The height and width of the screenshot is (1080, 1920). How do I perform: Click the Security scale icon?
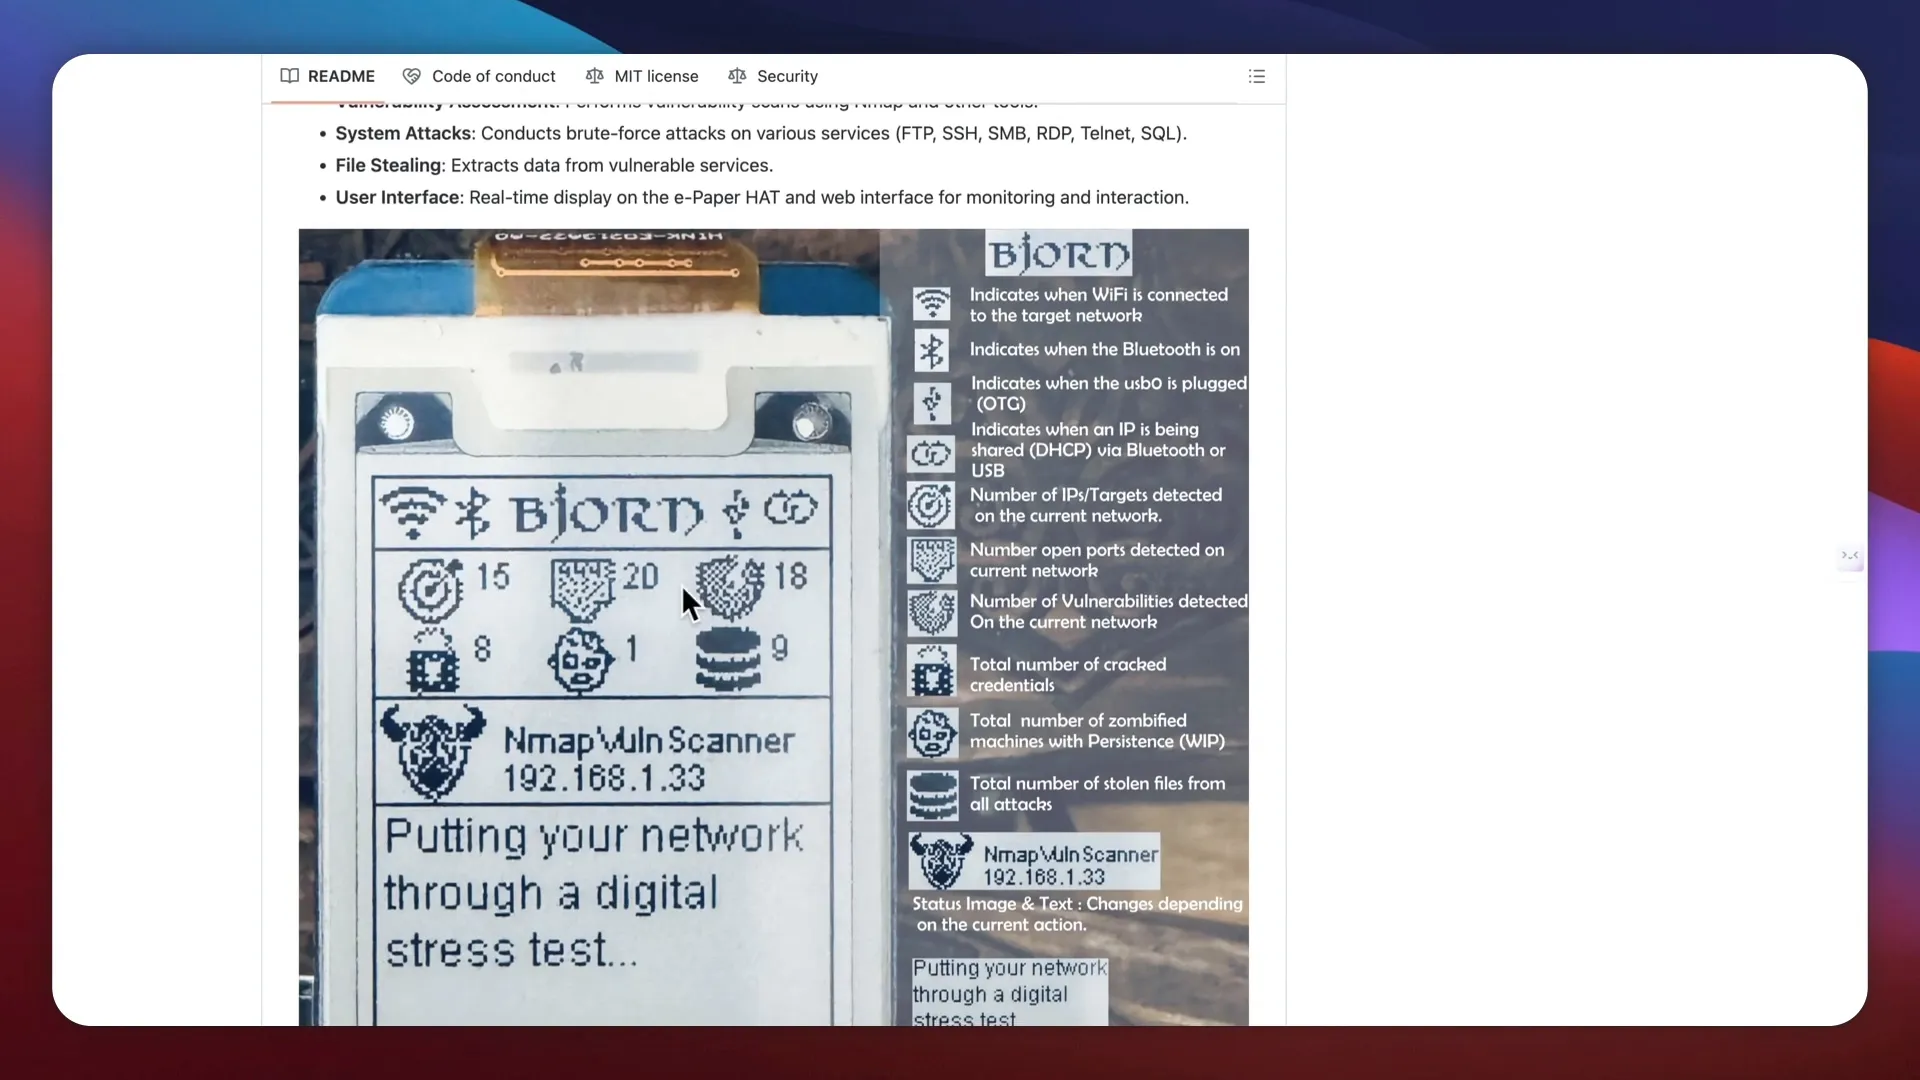(x=738, y=76)
